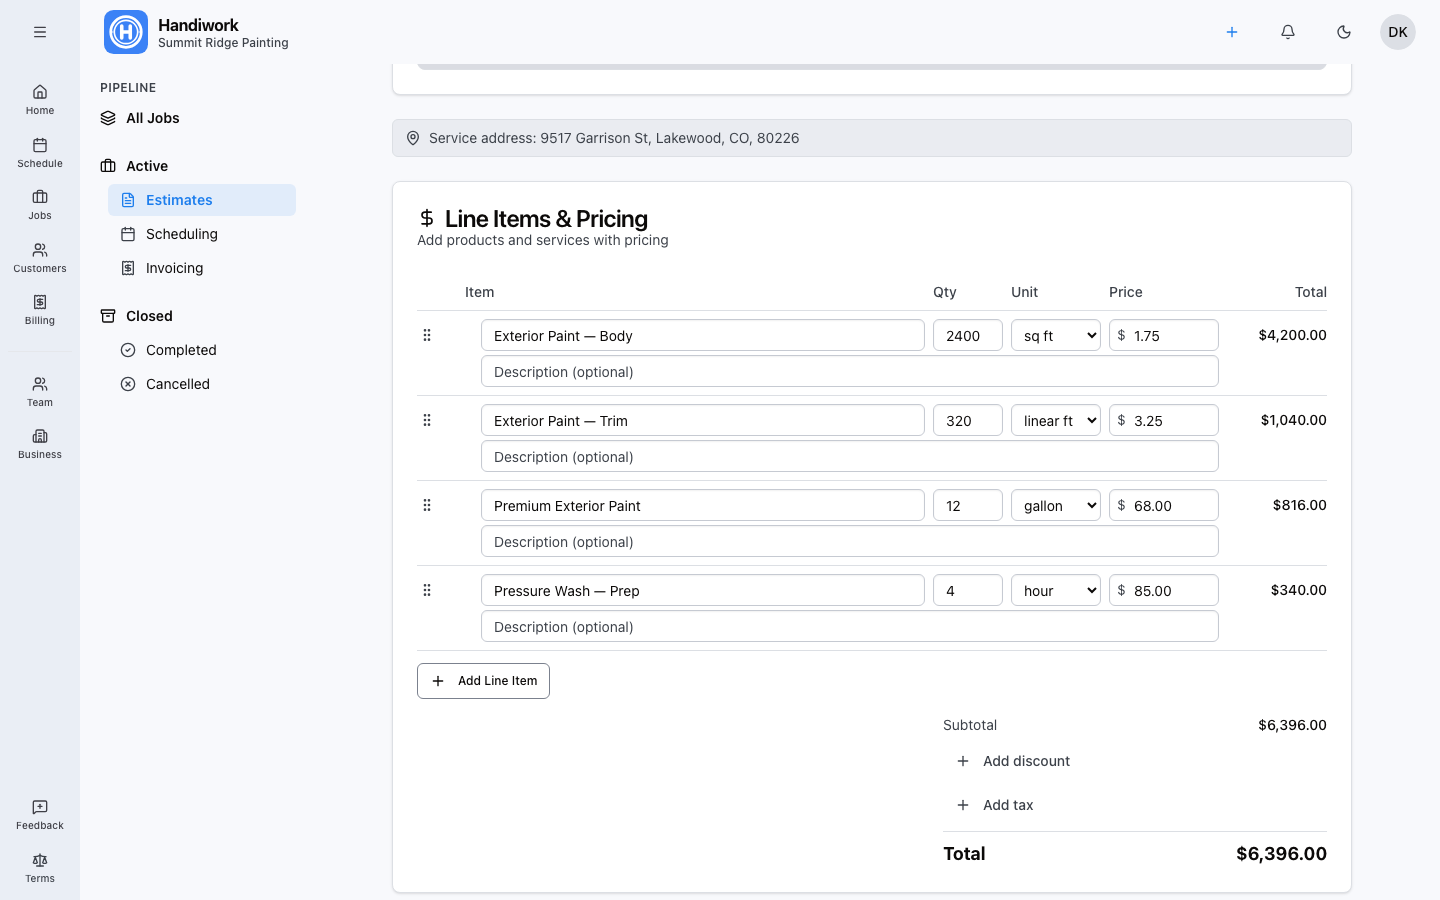Viewport: 1440px width, 900px height.
Task: Open unit dropdown showing sq ft
Action: 1056,335
